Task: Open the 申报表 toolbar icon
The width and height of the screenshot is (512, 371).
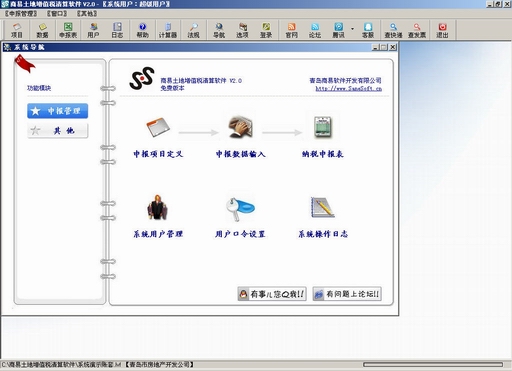Action: point(68,30)
